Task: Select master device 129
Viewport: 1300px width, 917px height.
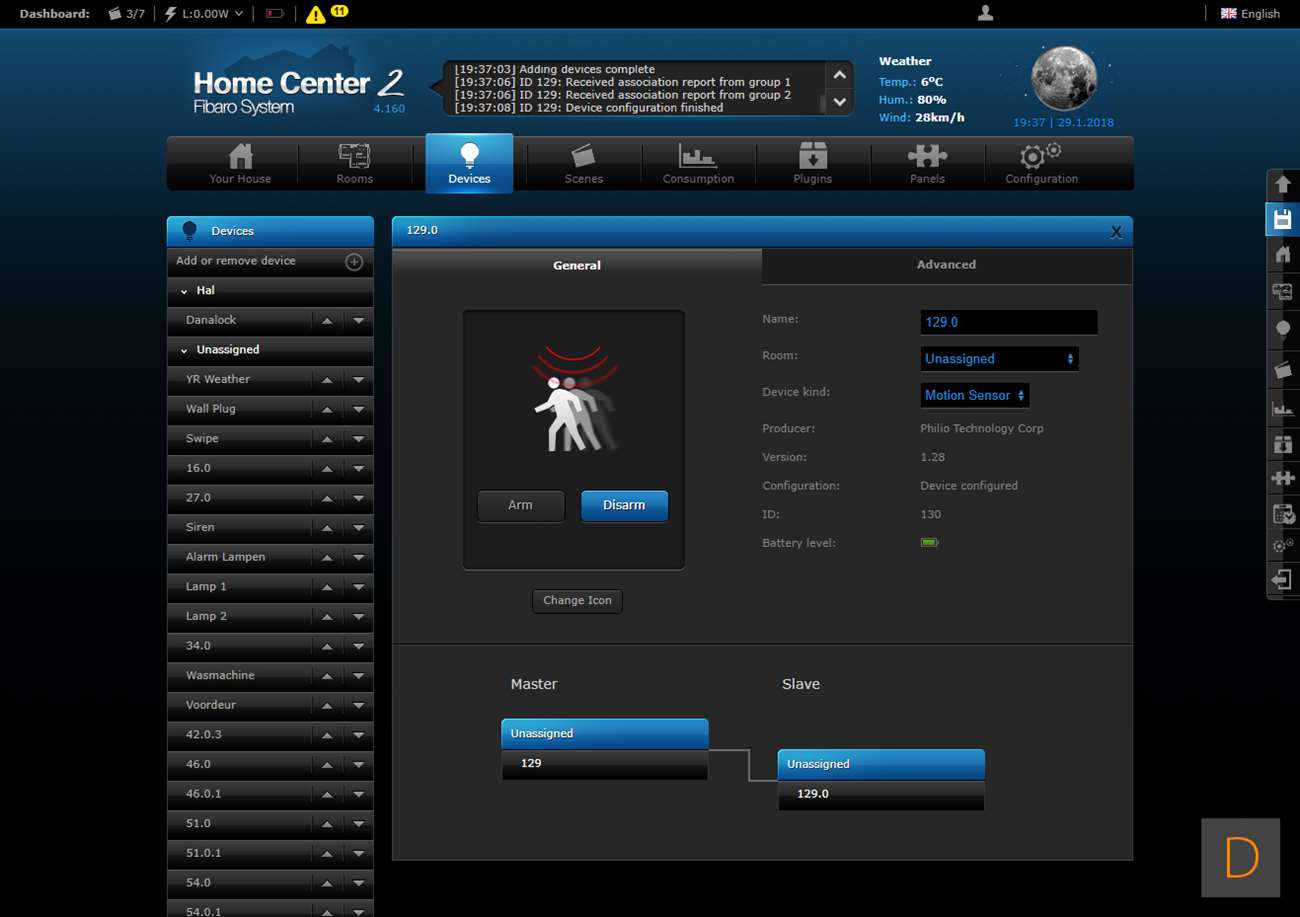Action: [x=605, y=764]
